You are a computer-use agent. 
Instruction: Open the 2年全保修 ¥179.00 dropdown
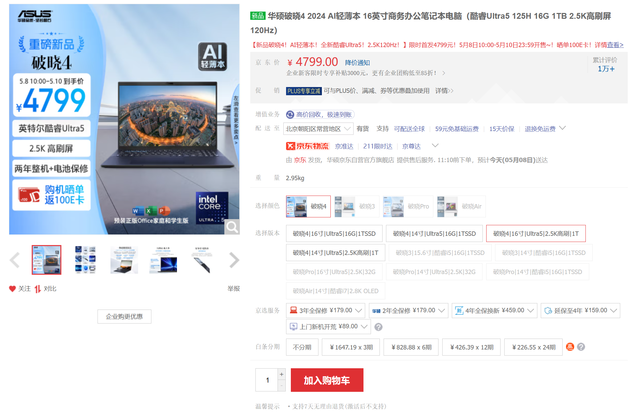[409, 310]
